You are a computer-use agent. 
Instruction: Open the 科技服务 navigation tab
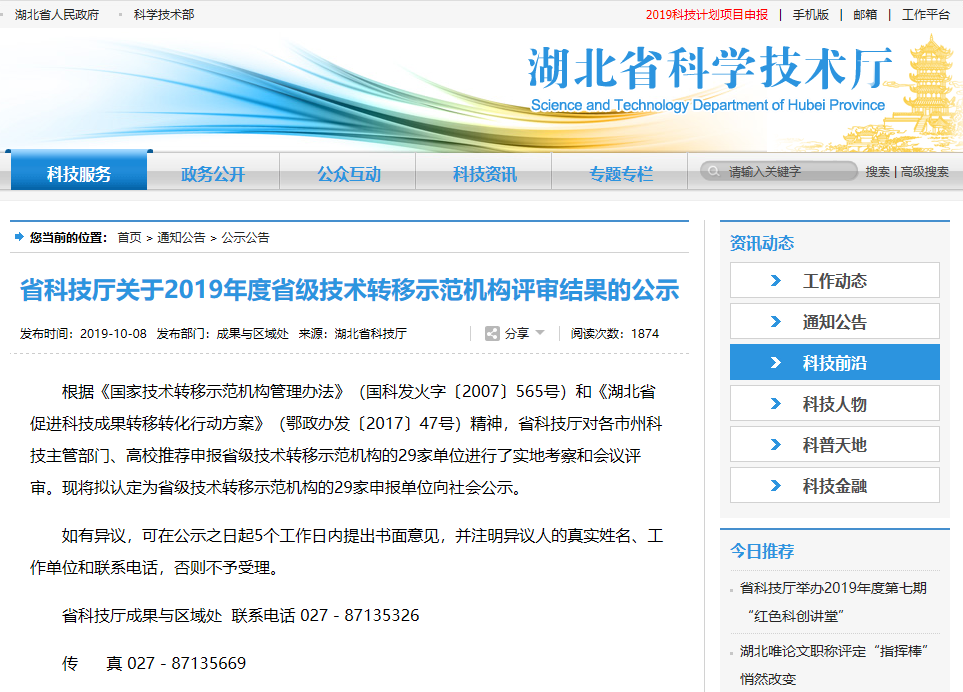(79, 173)
